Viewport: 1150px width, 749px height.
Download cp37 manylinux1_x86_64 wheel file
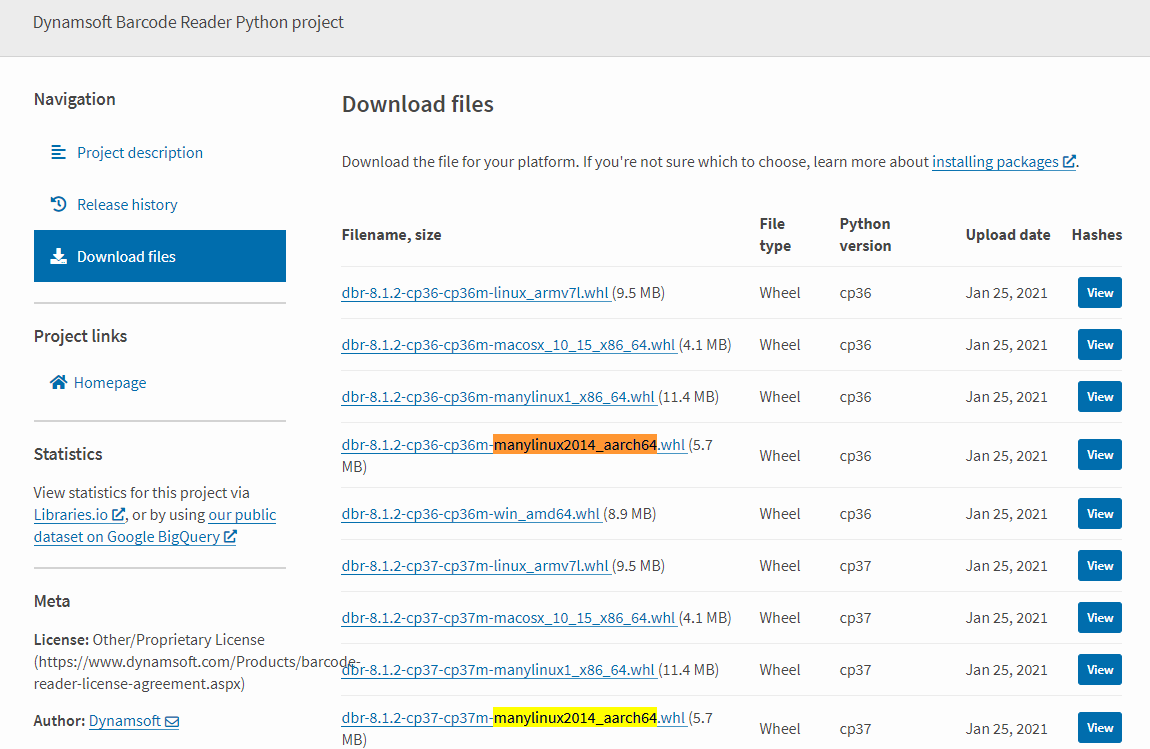[x=498, y=670]
